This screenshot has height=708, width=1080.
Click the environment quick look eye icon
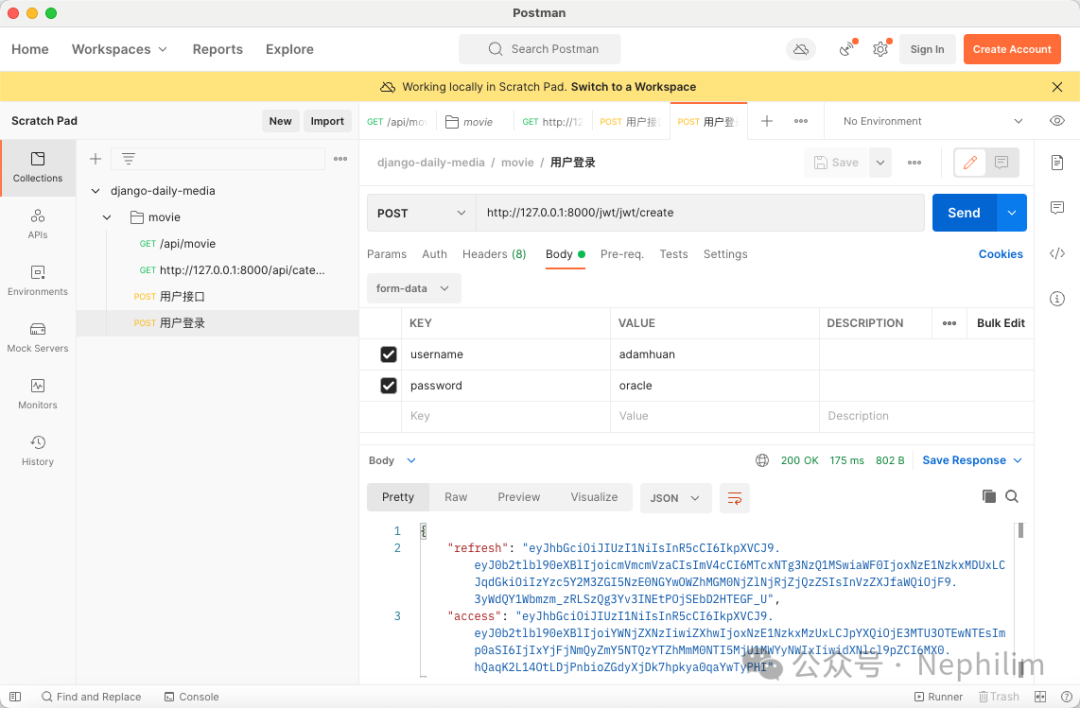click(x=1057, y=121)
